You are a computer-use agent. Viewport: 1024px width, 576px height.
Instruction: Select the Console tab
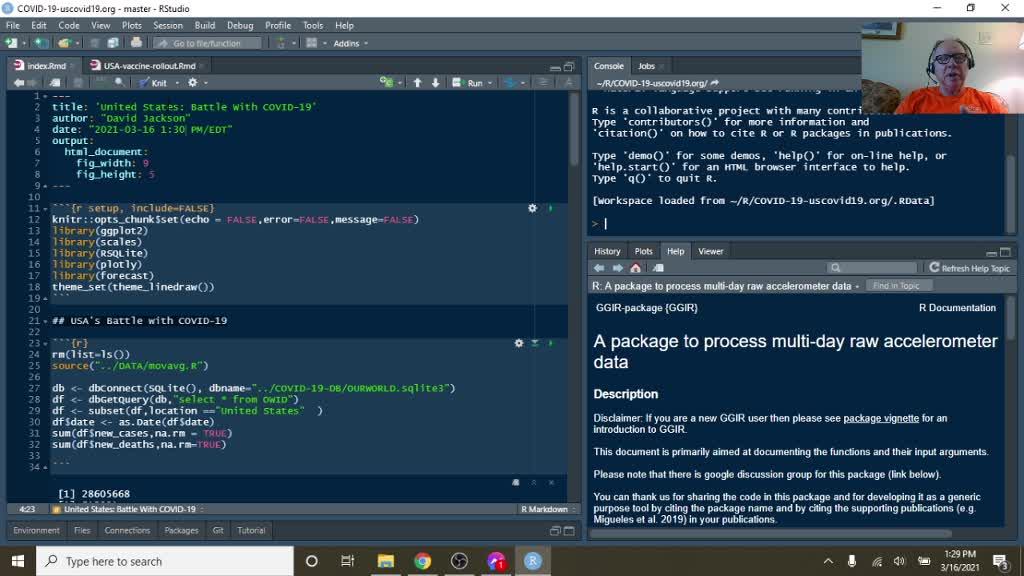609,66
